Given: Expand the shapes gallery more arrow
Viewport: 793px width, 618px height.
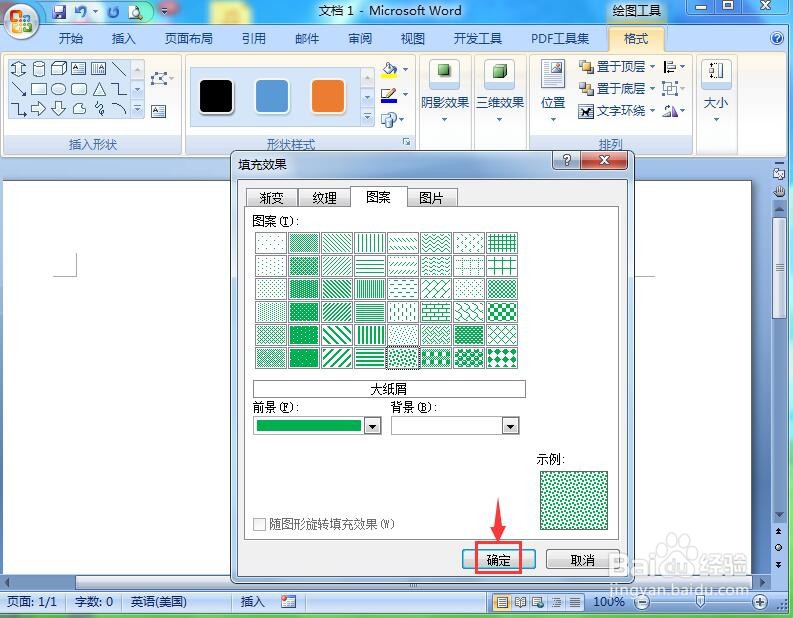Looking at the screenshot, I should point(137,109).
